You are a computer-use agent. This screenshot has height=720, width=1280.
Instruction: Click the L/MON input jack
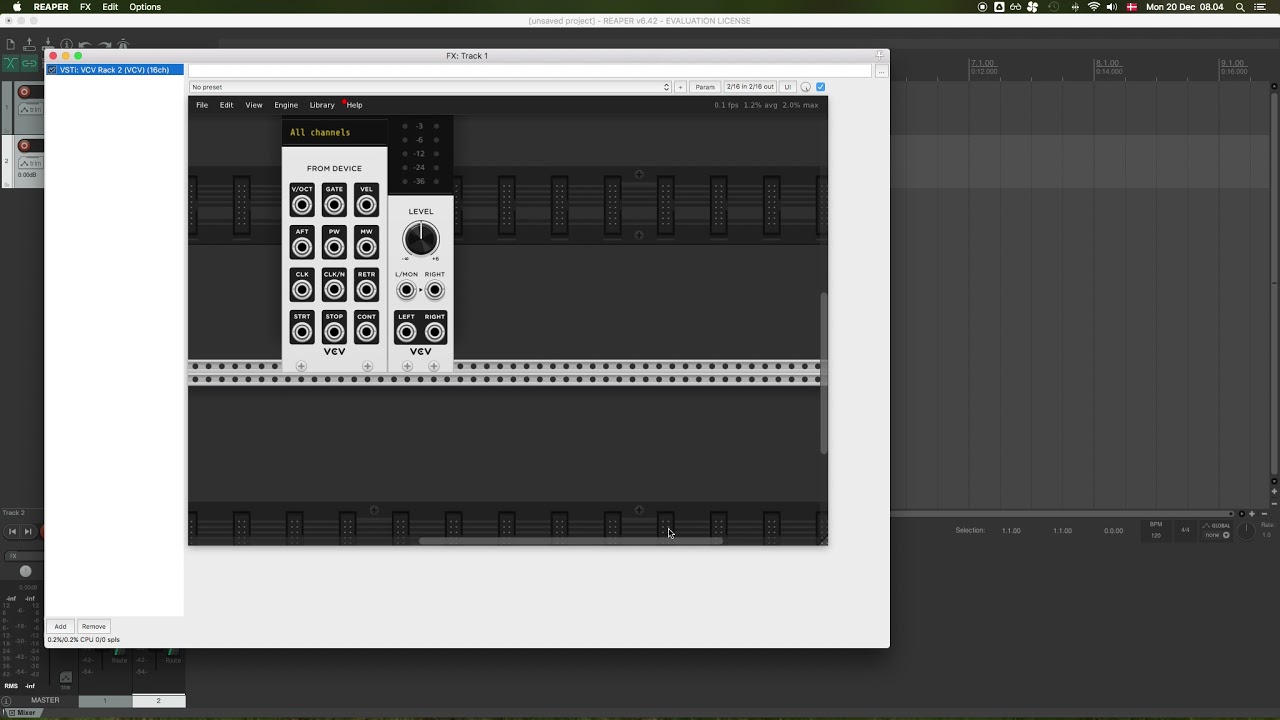click(406, 290)
